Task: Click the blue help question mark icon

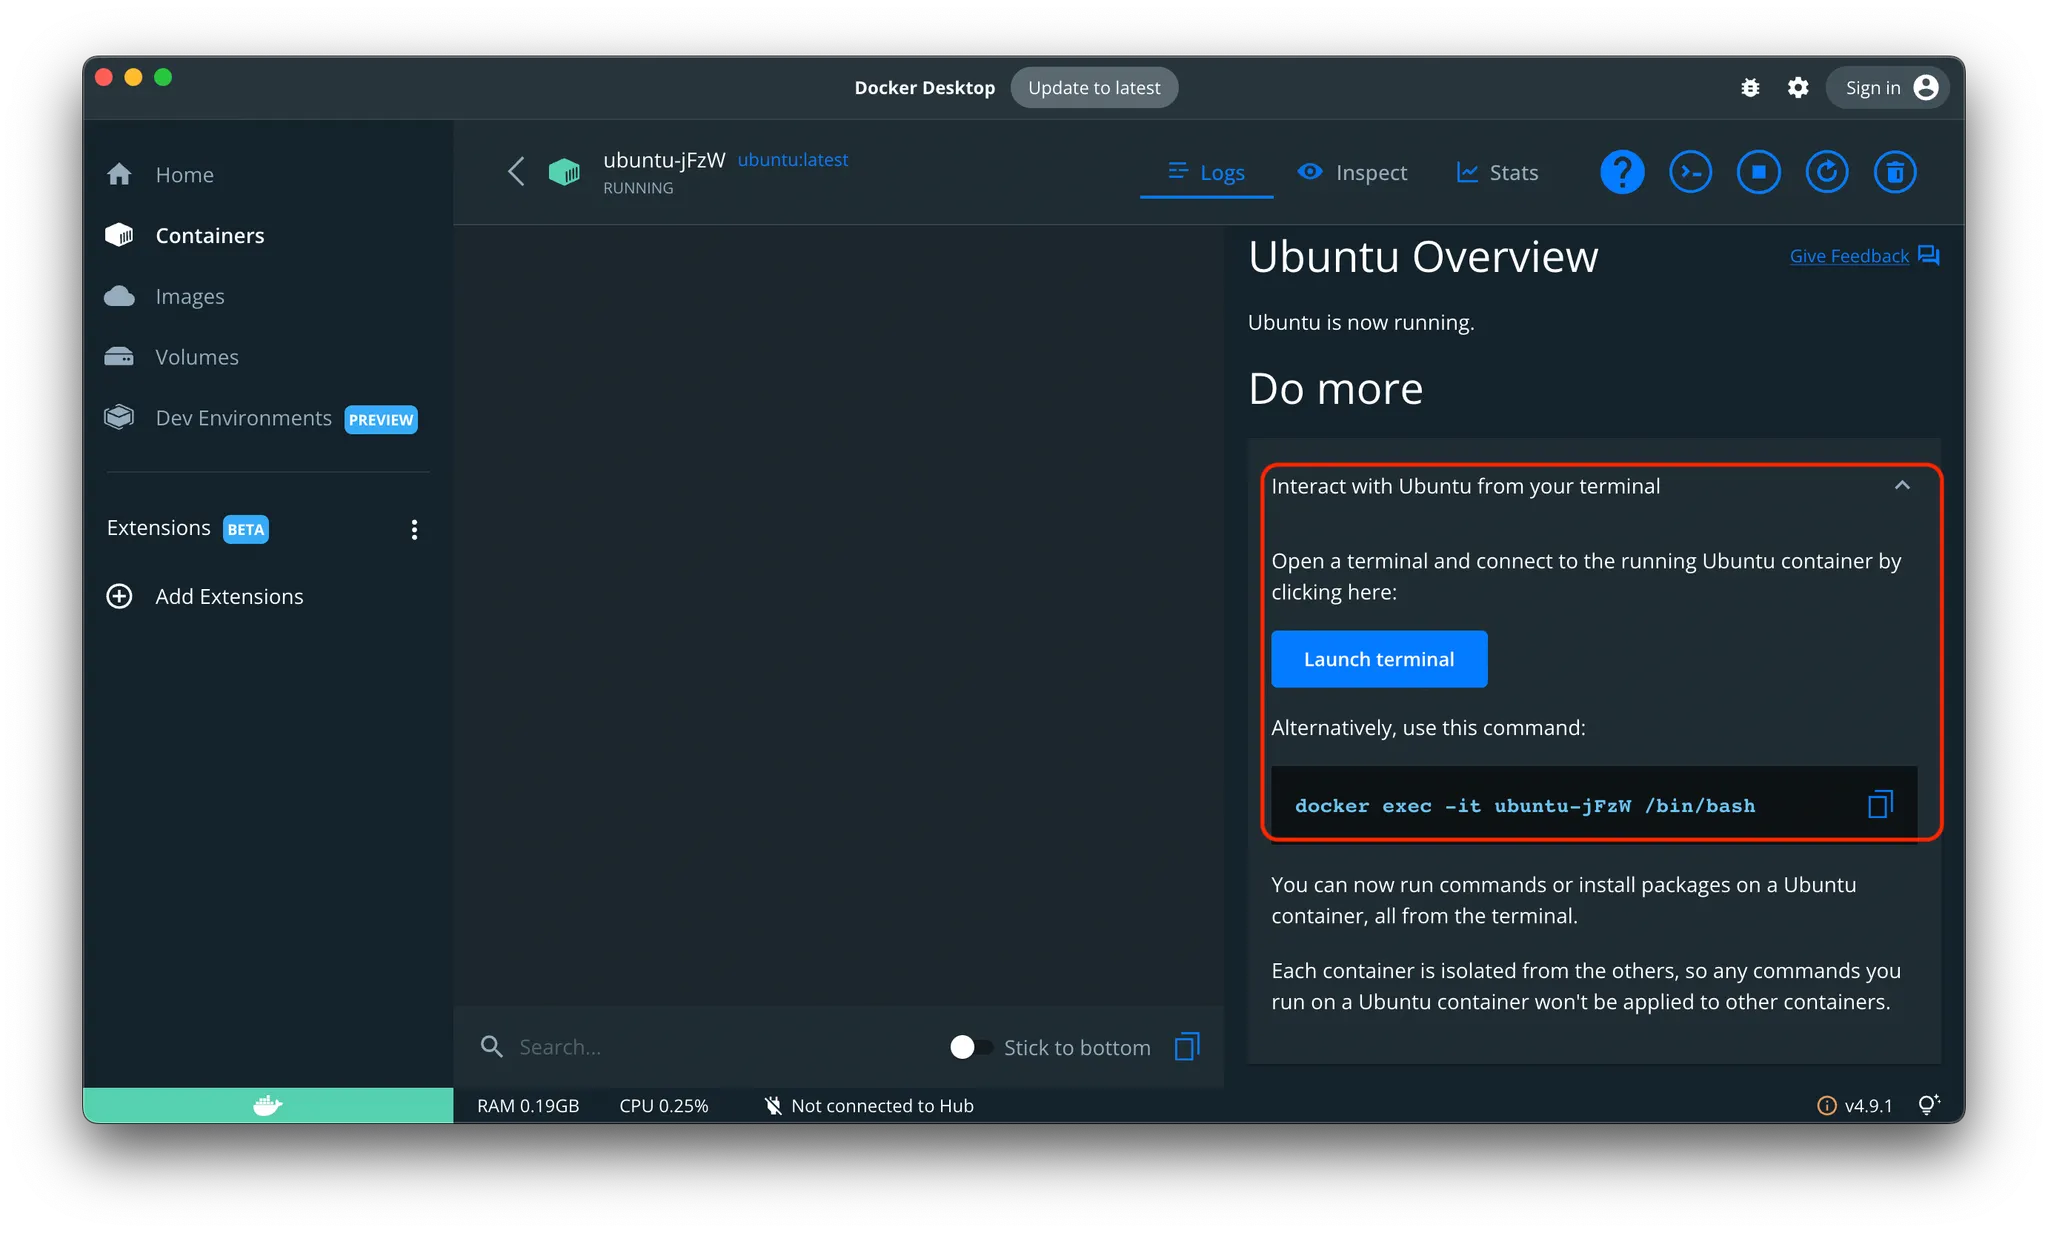Action: [x=1622, y=172]
